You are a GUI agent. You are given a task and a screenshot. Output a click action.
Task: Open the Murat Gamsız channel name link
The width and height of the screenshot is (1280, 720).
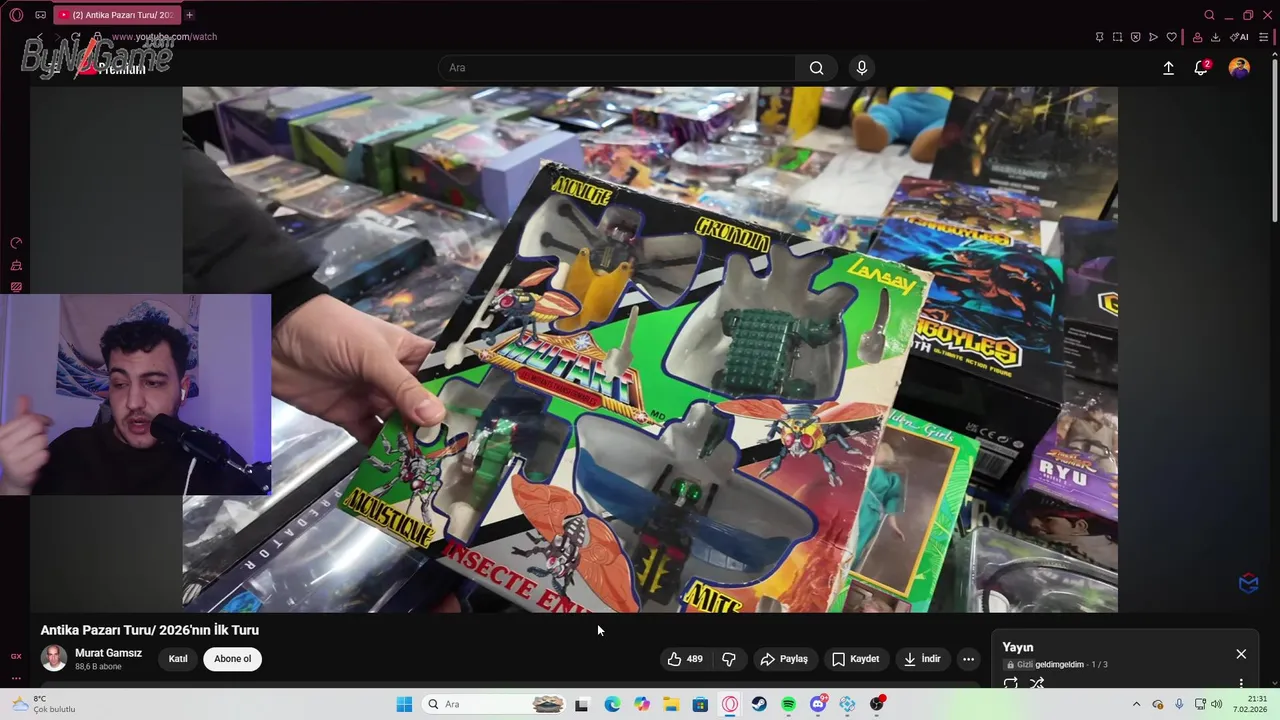pos(108,653)
